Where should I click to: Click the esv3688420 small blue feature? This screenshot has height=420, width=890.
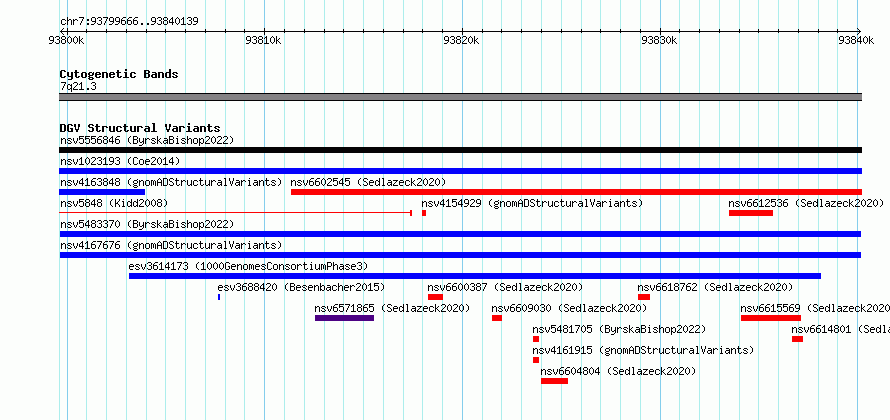tap(219, 297)
